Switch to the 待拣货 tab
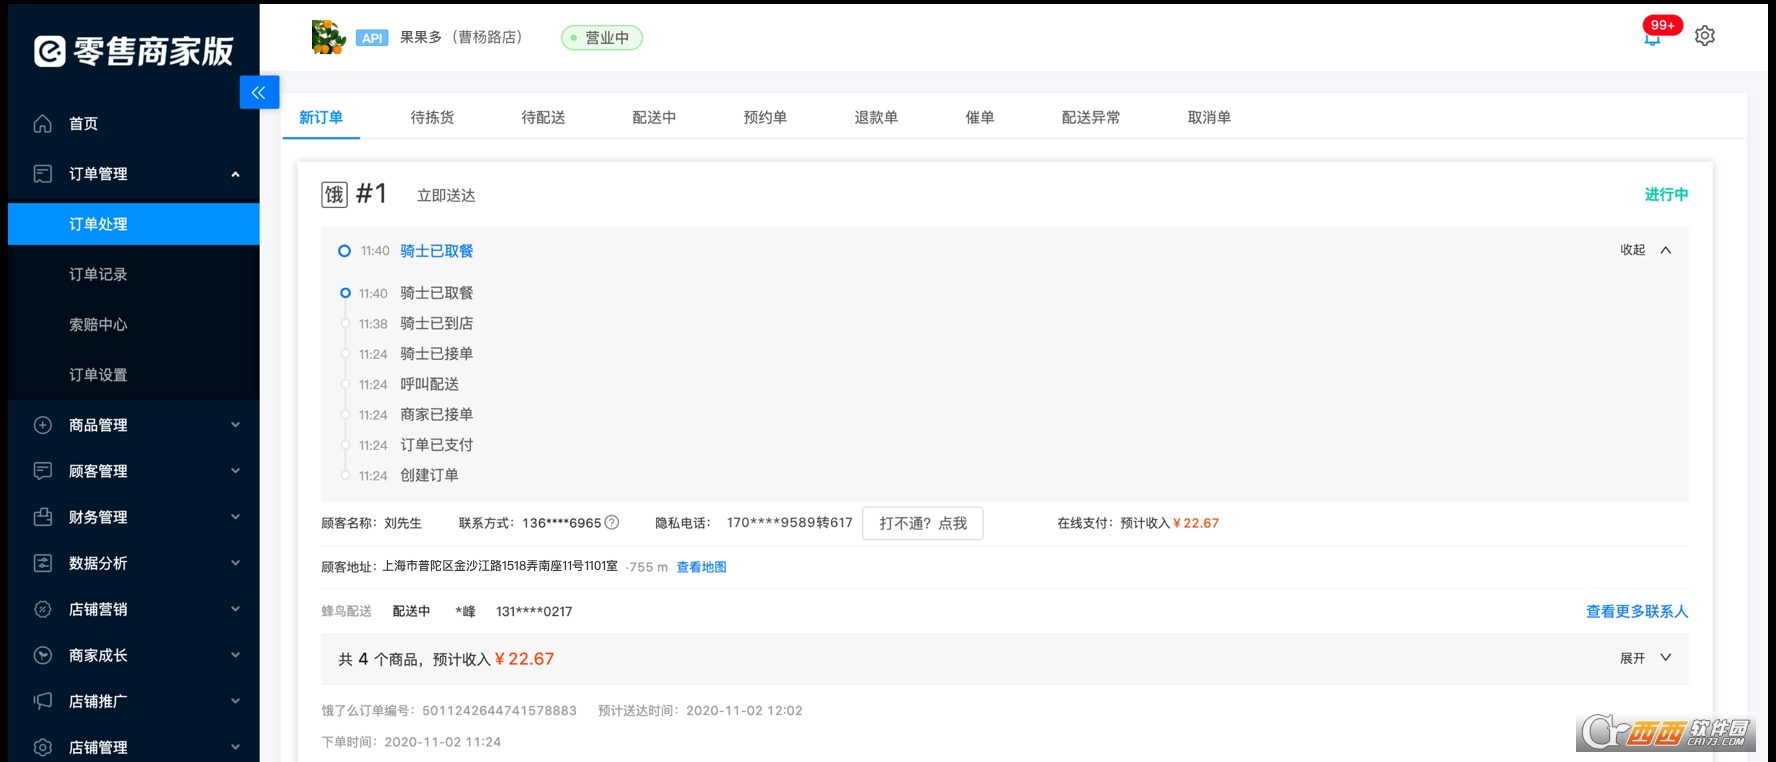This screenshot has height=762, width=1776. click(432, 117)
